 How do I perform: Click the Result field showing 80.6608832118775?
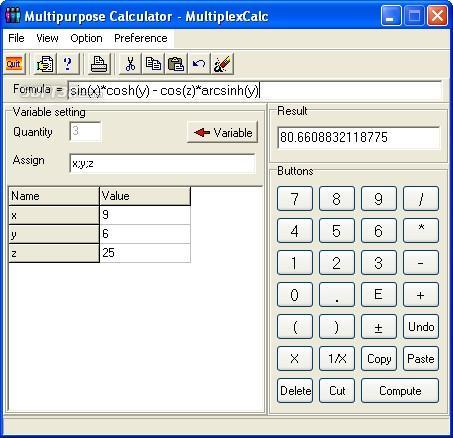click(358, 137)
